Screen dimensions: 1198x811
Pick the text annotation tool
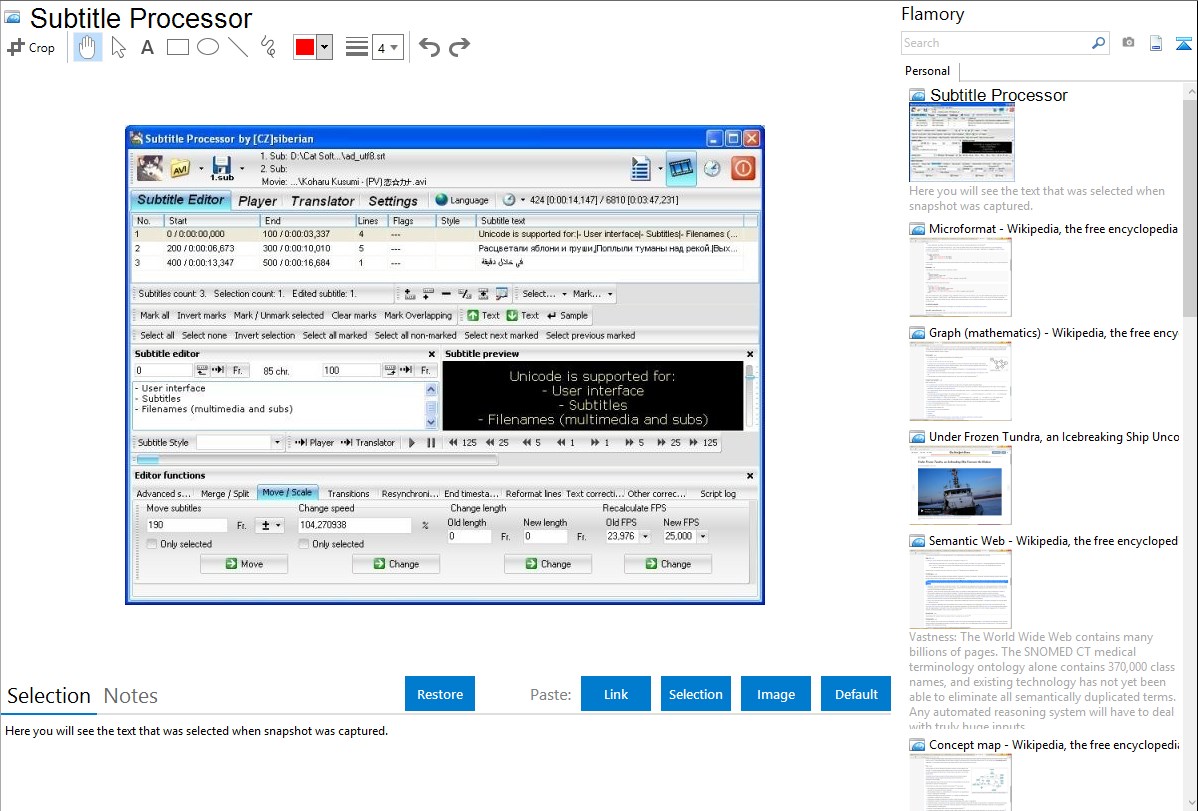(x=147, y=47)
